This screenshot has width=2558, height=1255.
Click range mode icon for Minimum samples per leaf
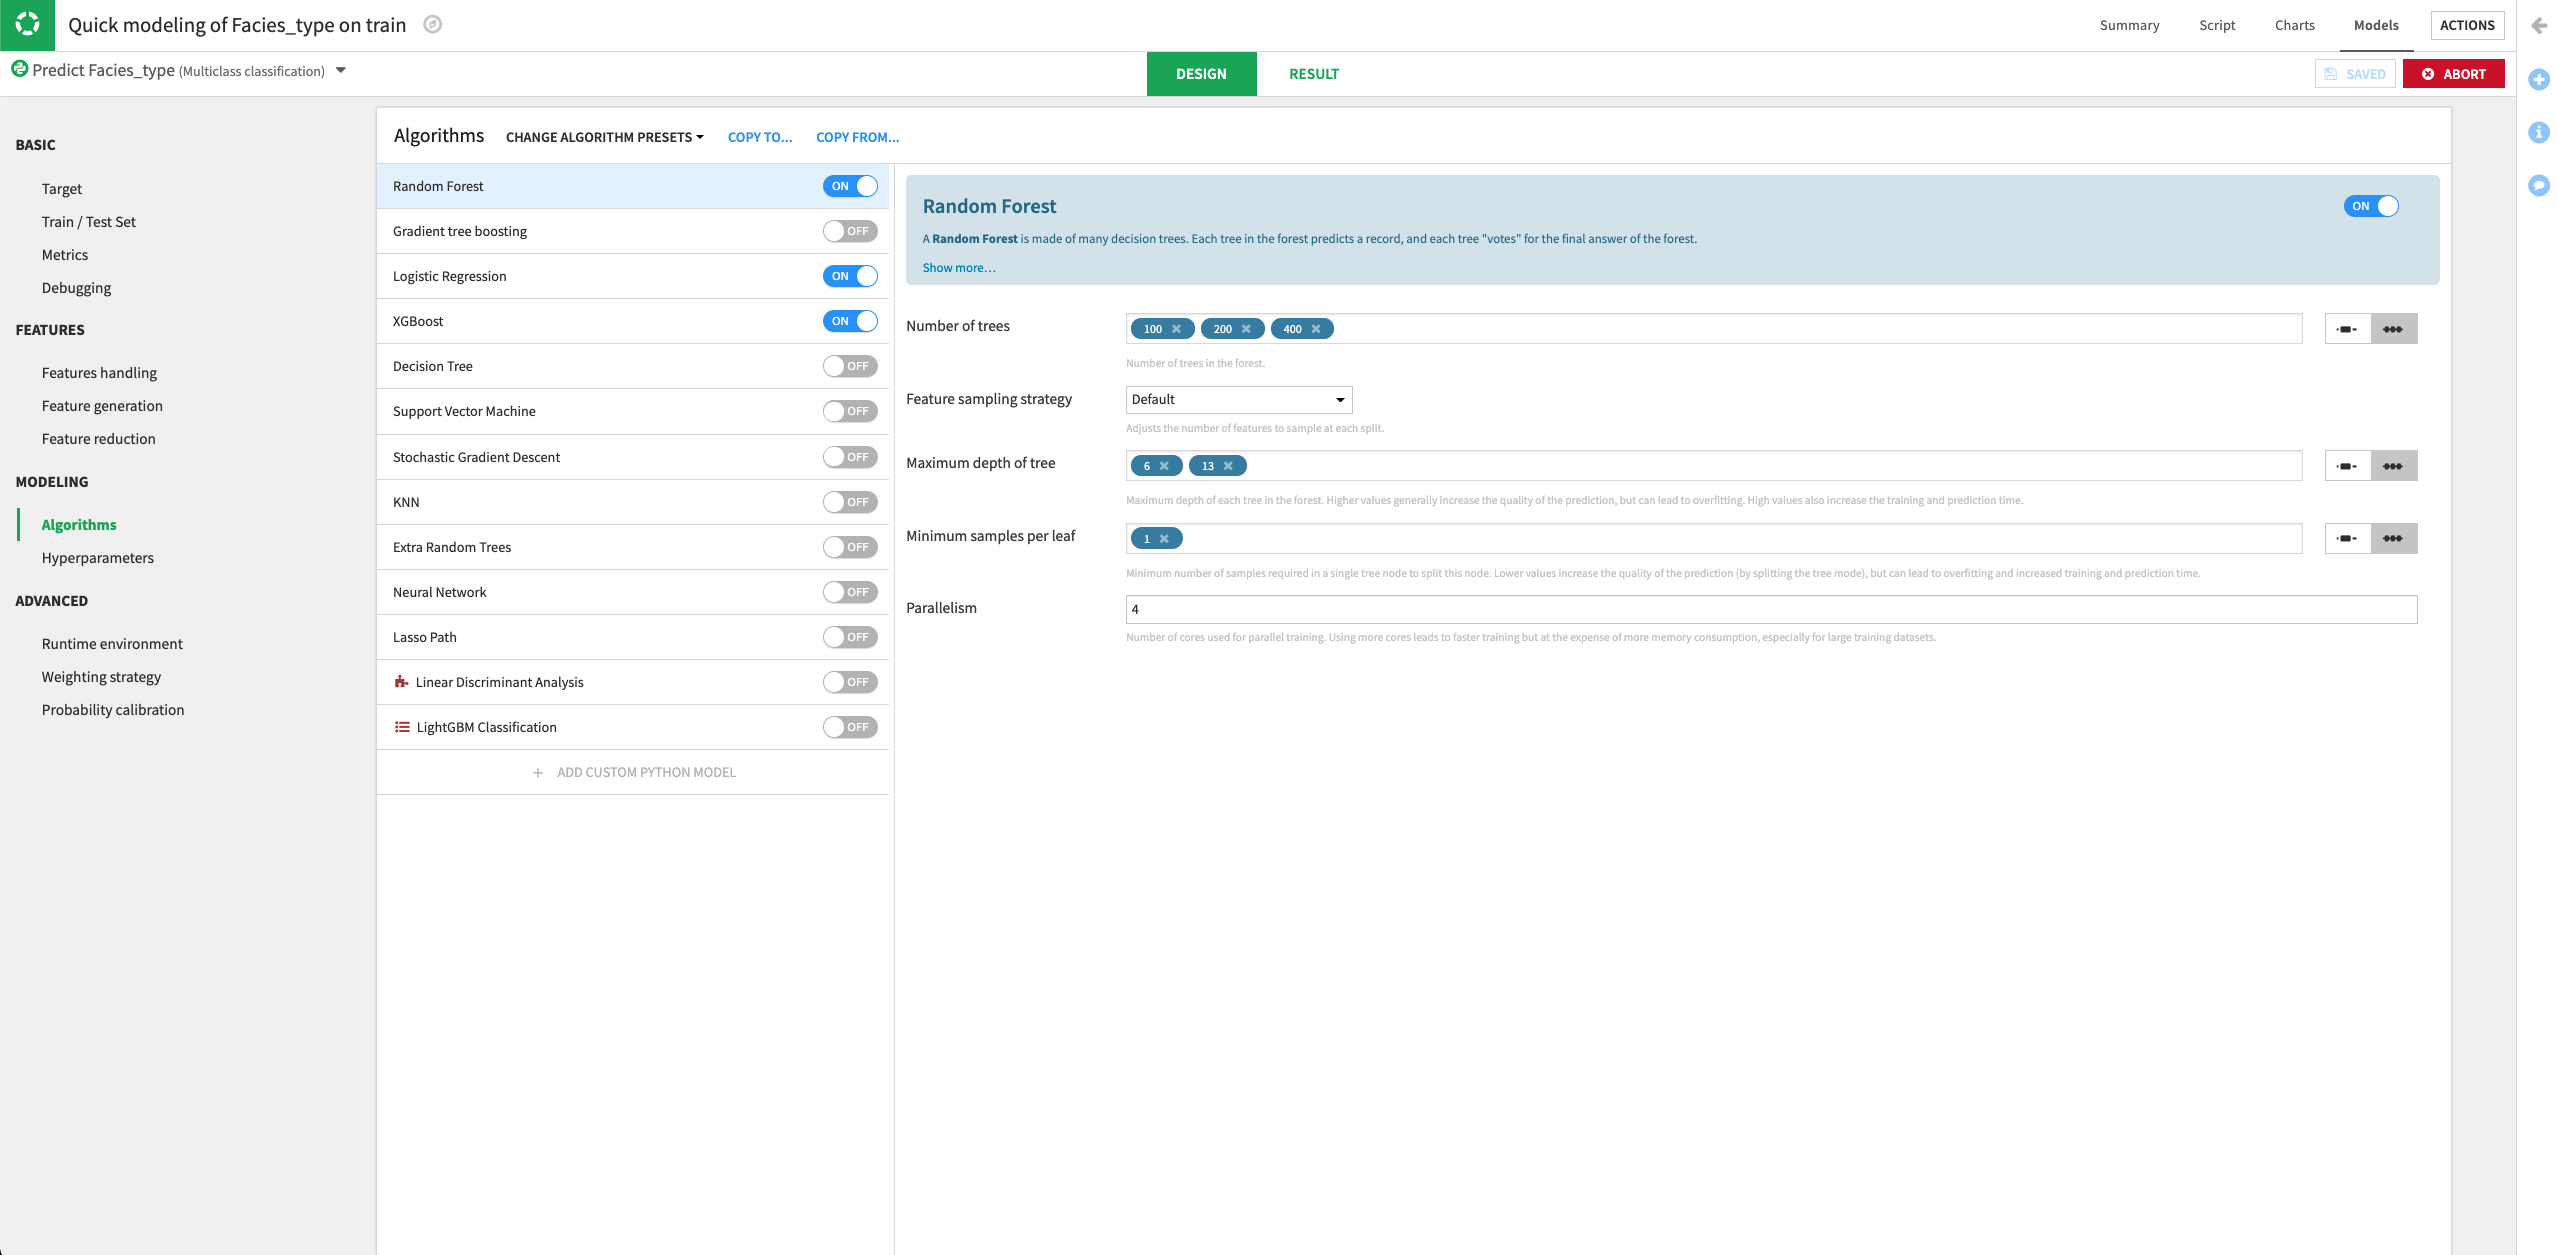(x=2347, y=539)
